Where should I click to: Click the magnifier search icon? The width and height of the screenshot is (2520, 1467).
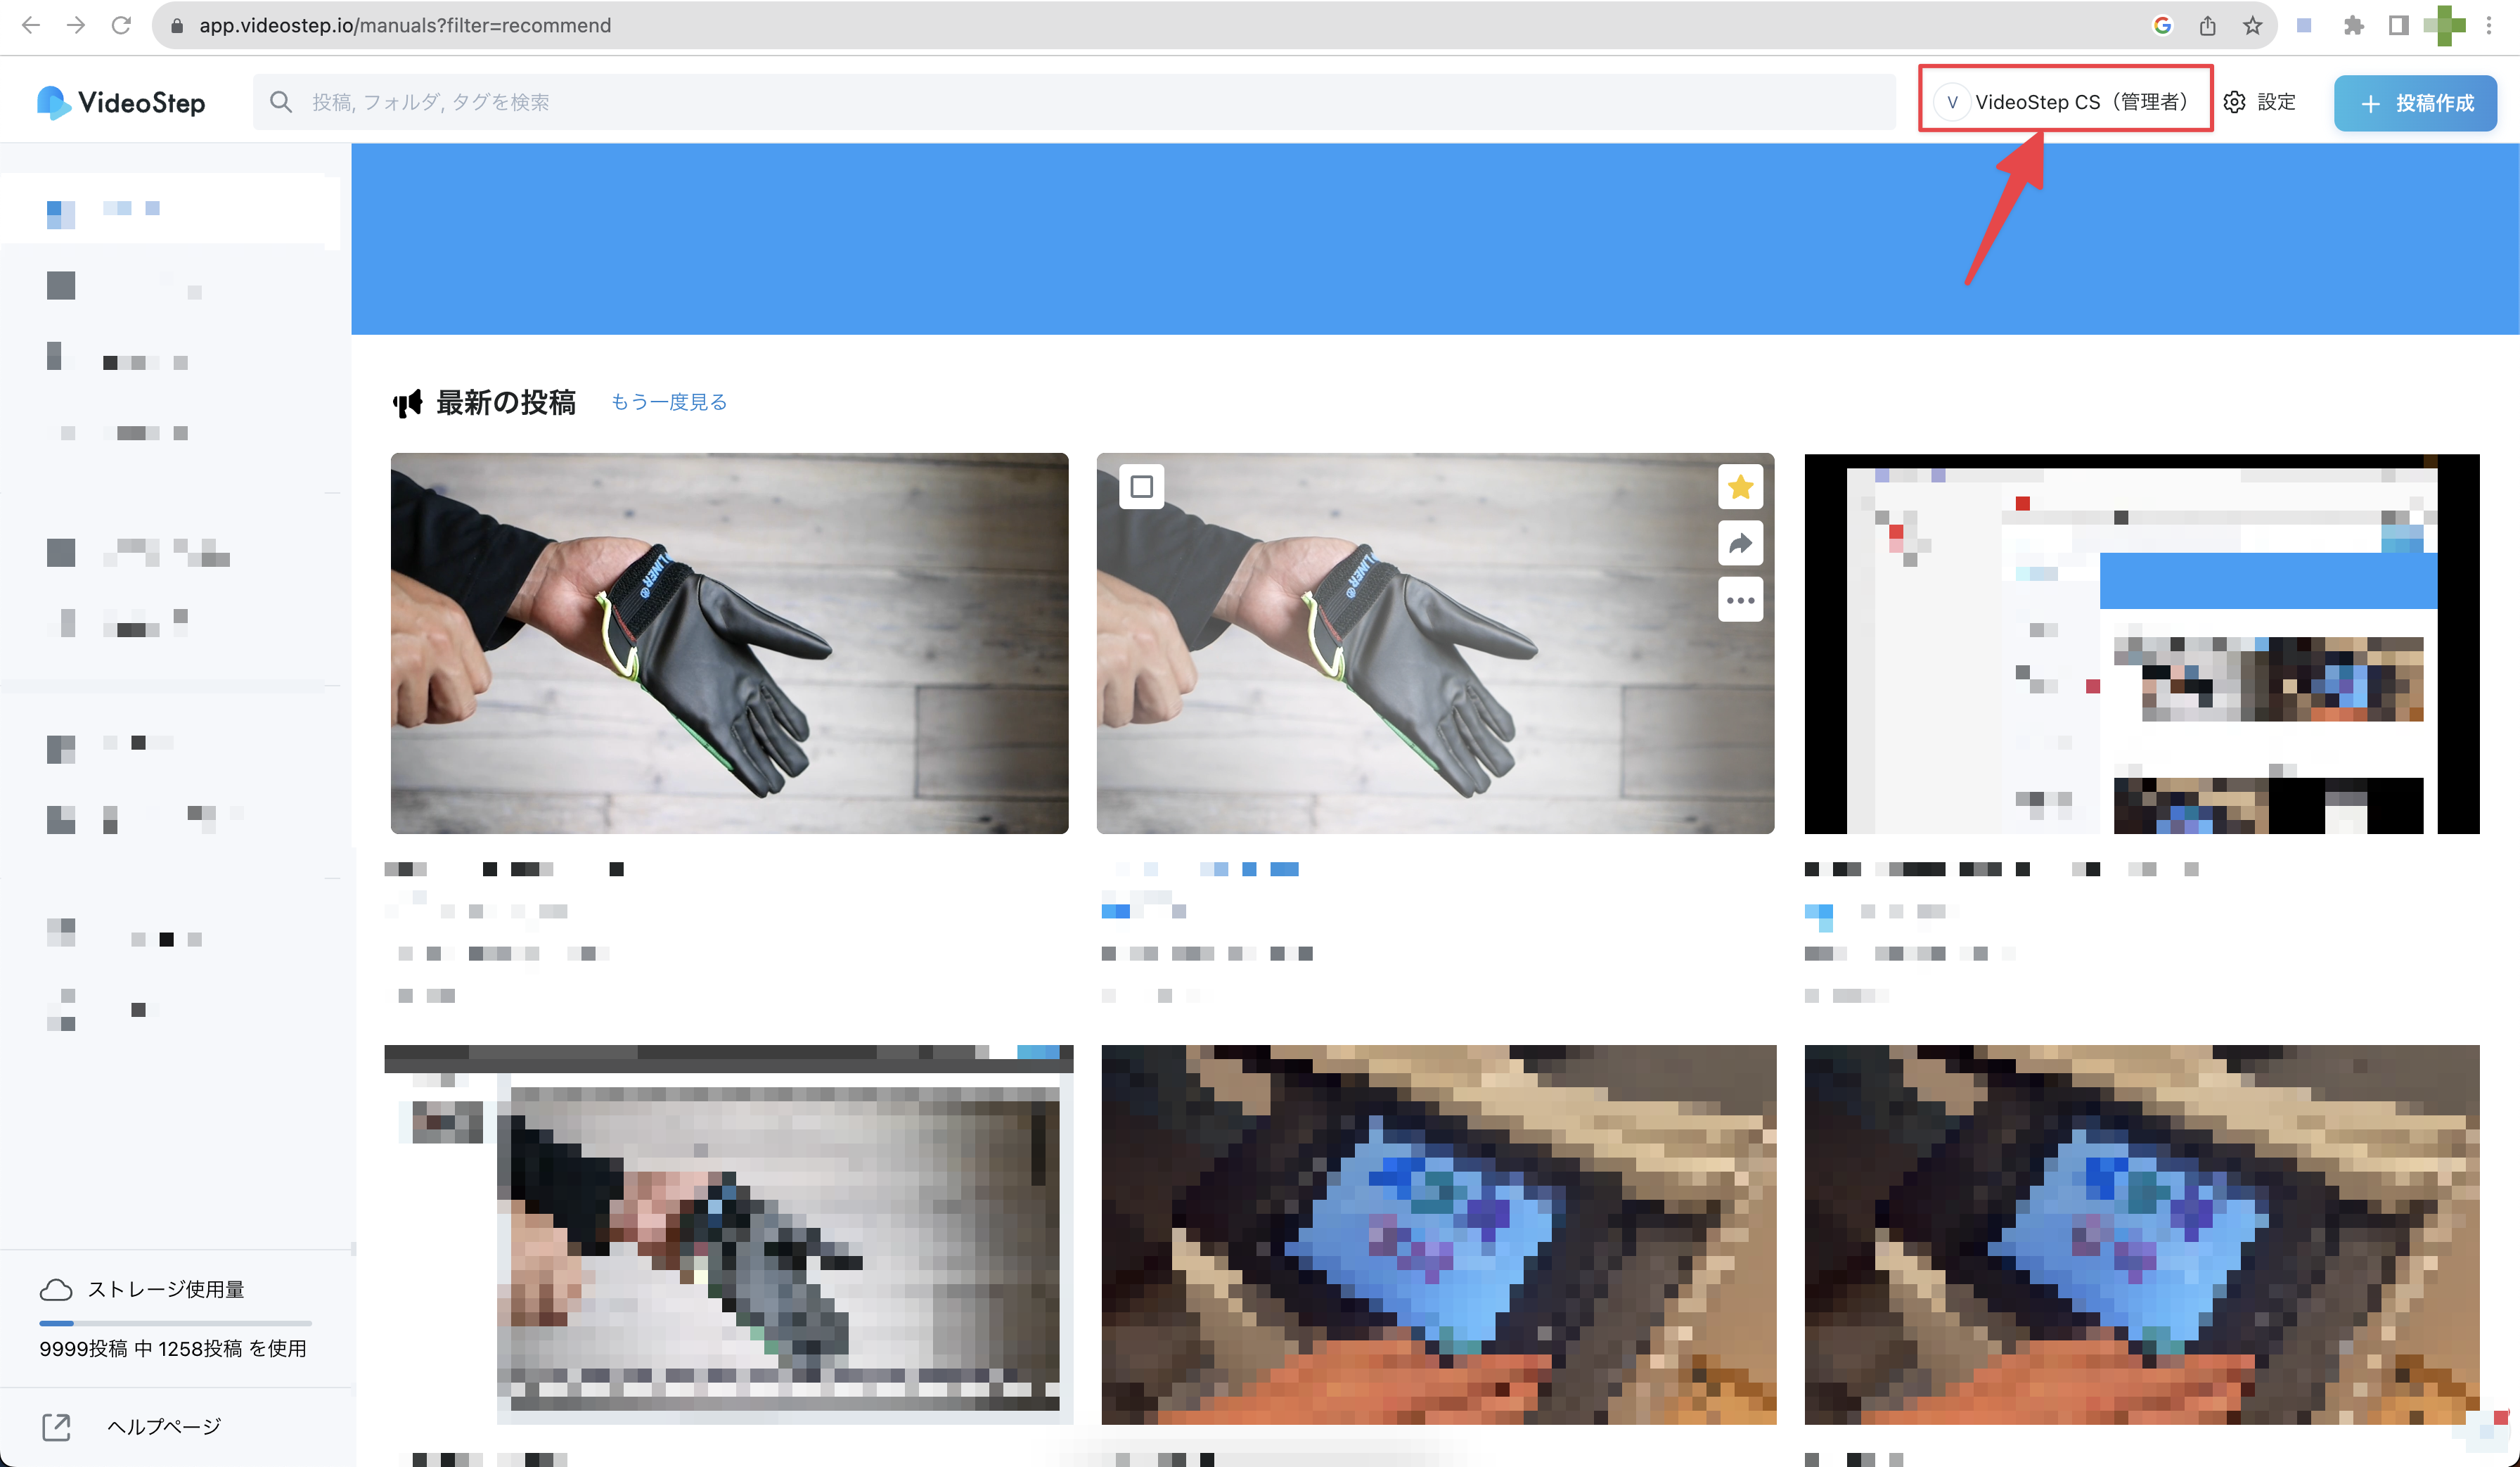coord(281,102)
